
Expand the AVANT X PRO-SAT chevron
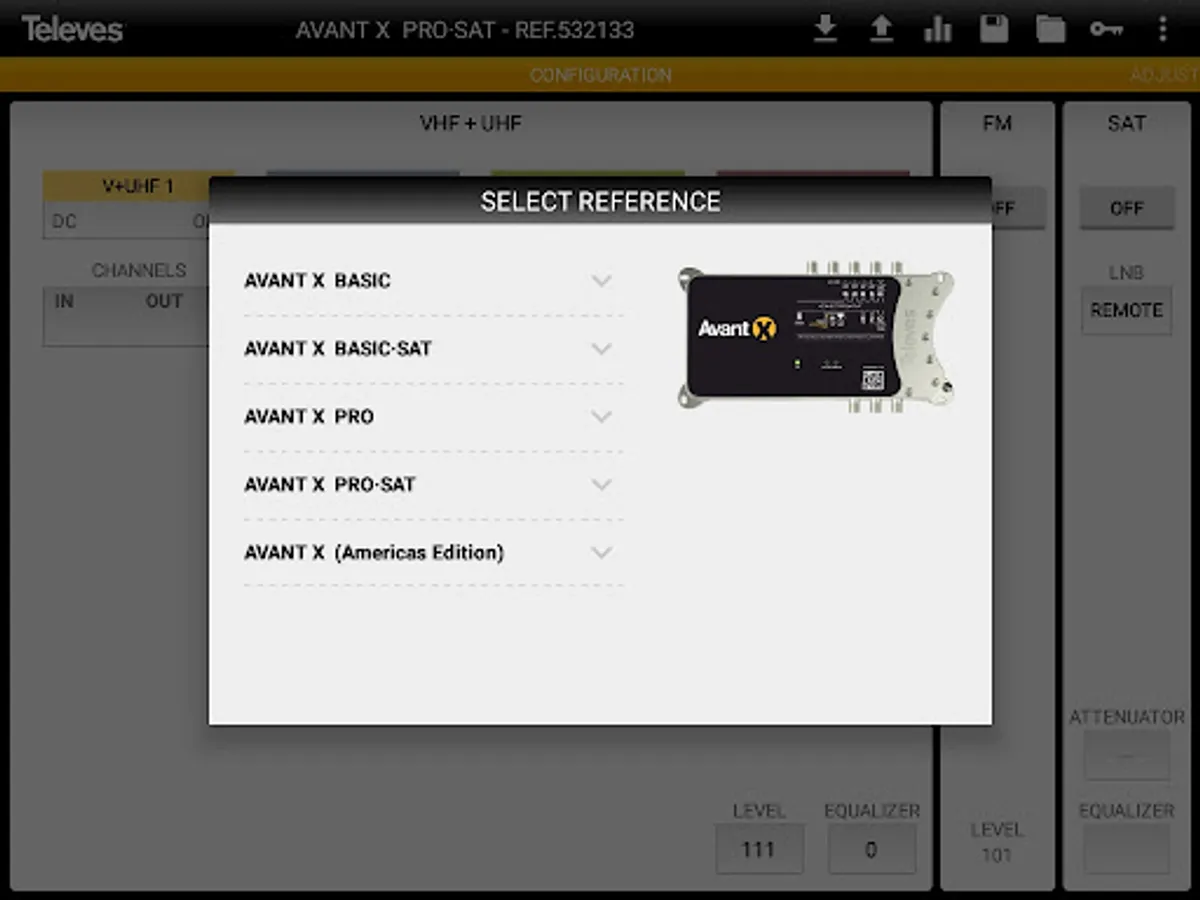click(x=601, y=484)
